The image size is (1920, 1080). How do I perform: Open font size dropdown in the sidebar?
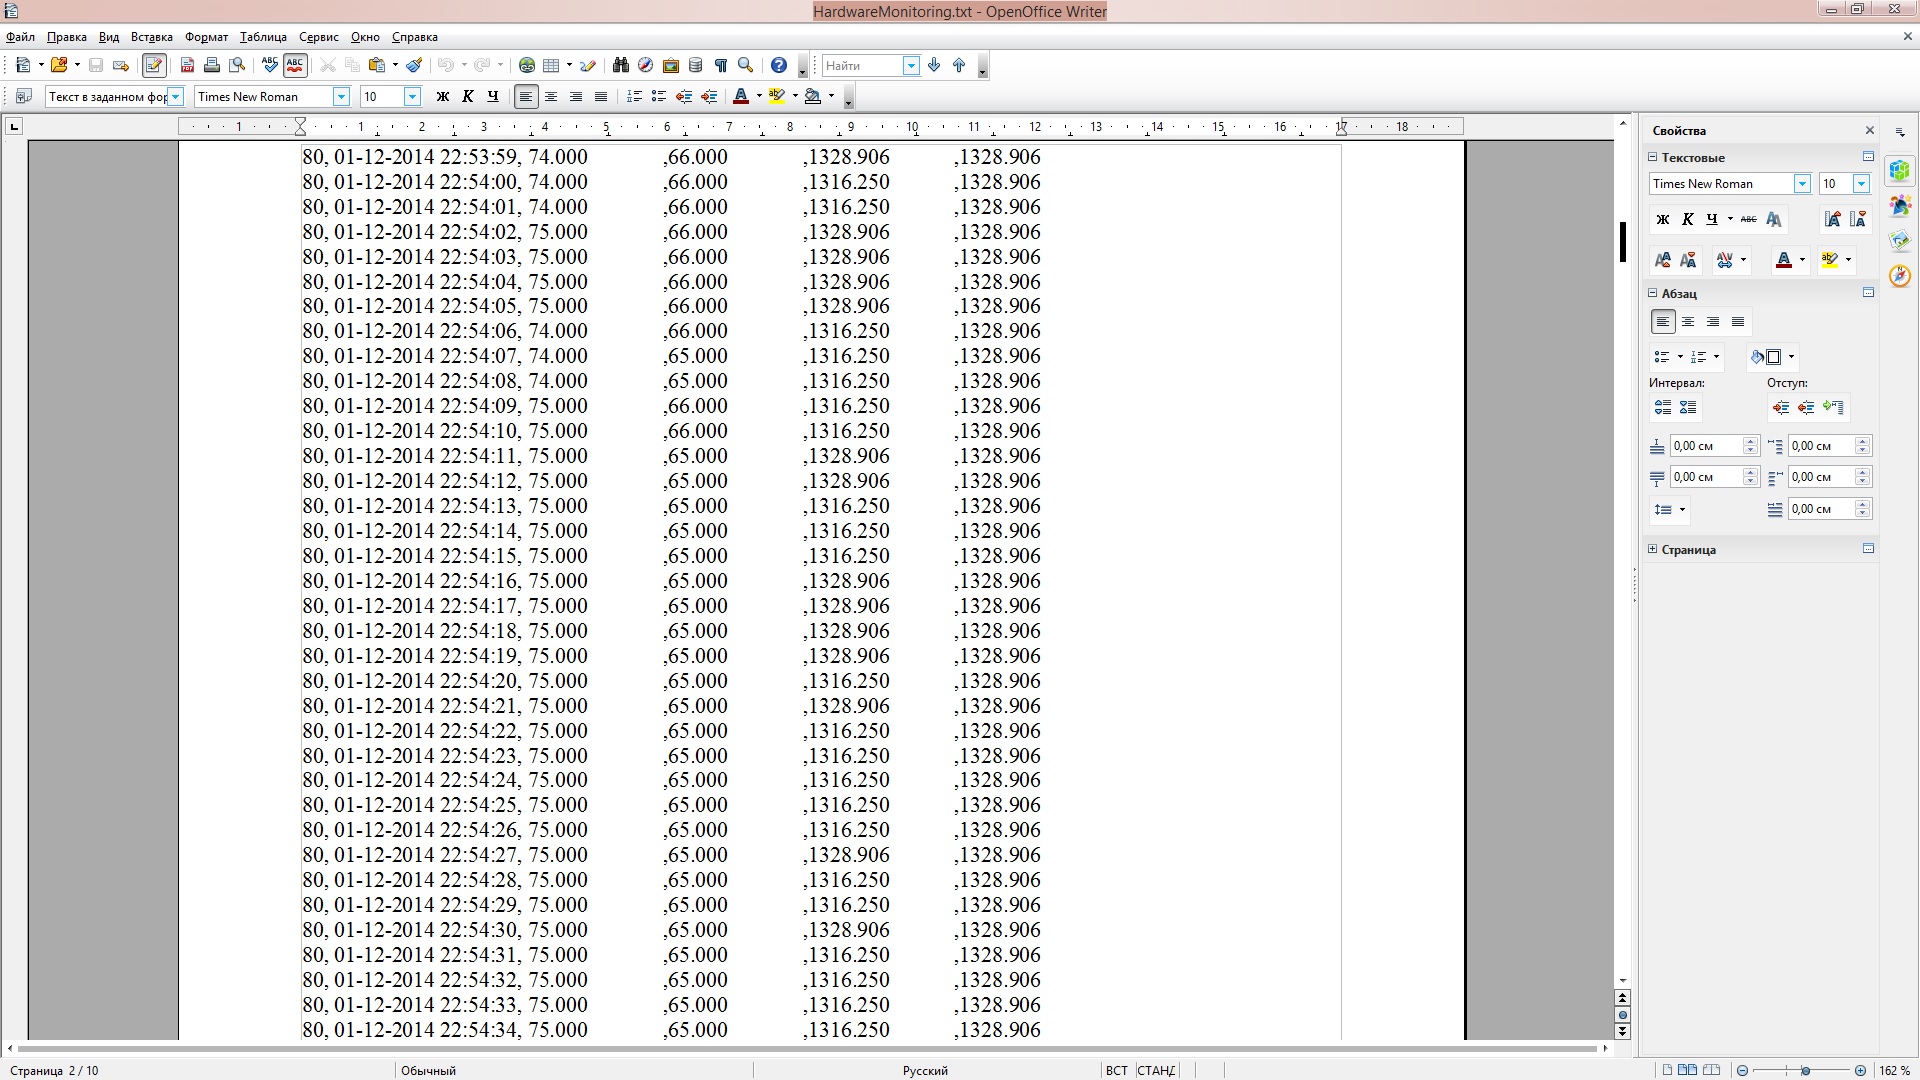(x=1860, y=184)
